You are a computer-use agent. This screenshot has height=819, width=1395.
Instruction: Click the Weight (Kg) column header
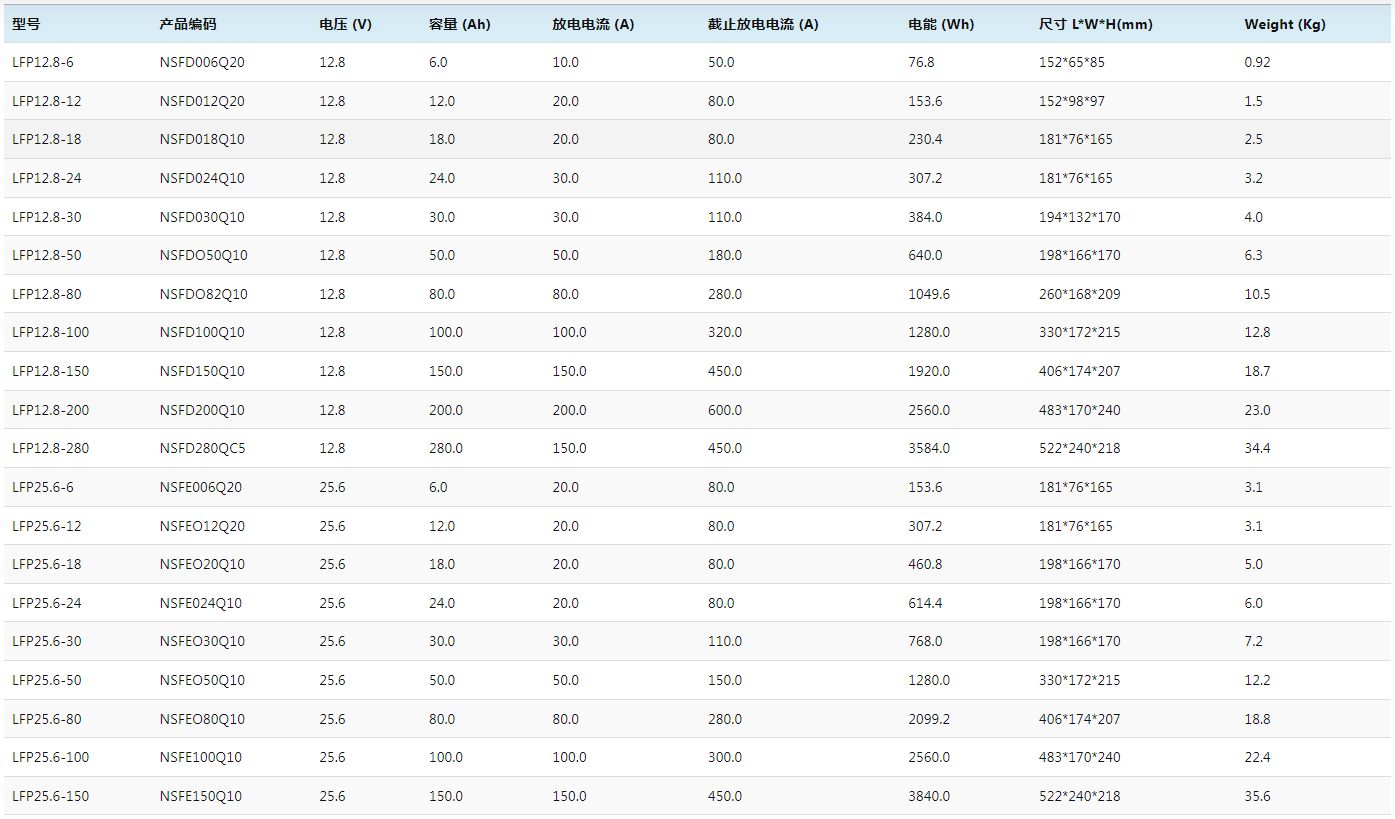point(1284,24)
